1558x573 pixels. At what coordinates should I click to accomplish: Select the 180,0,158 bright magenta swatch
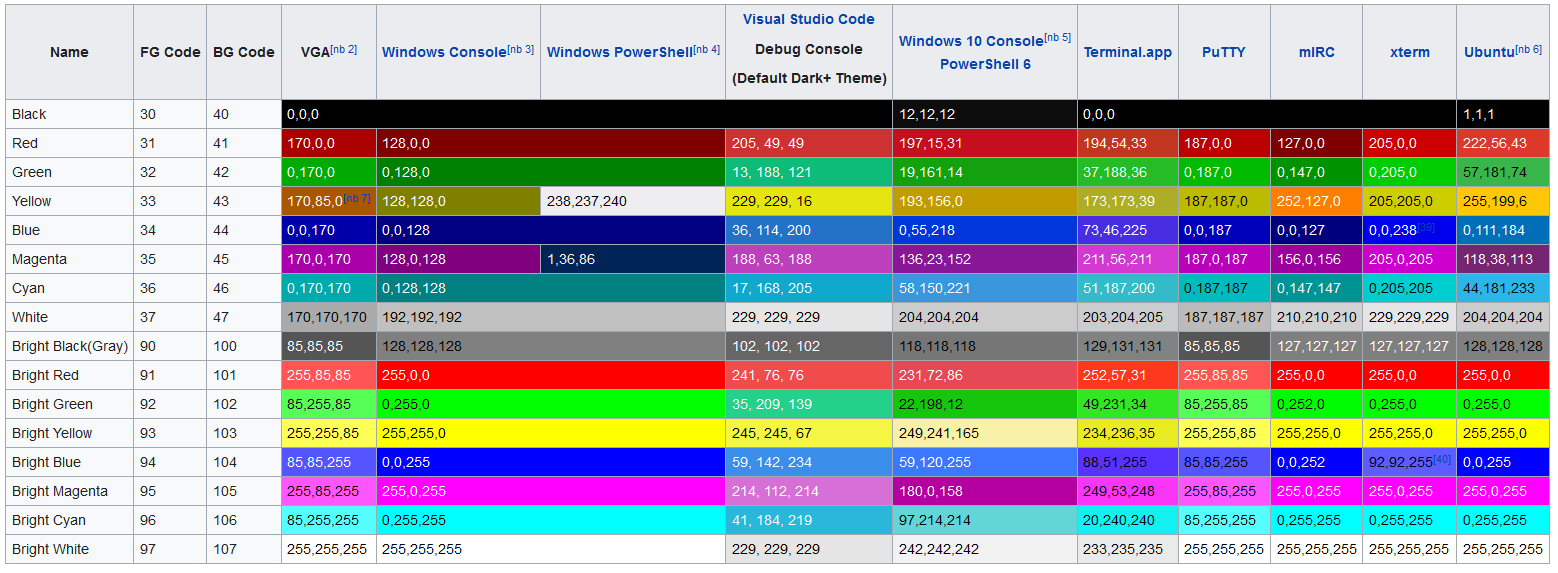985,491
